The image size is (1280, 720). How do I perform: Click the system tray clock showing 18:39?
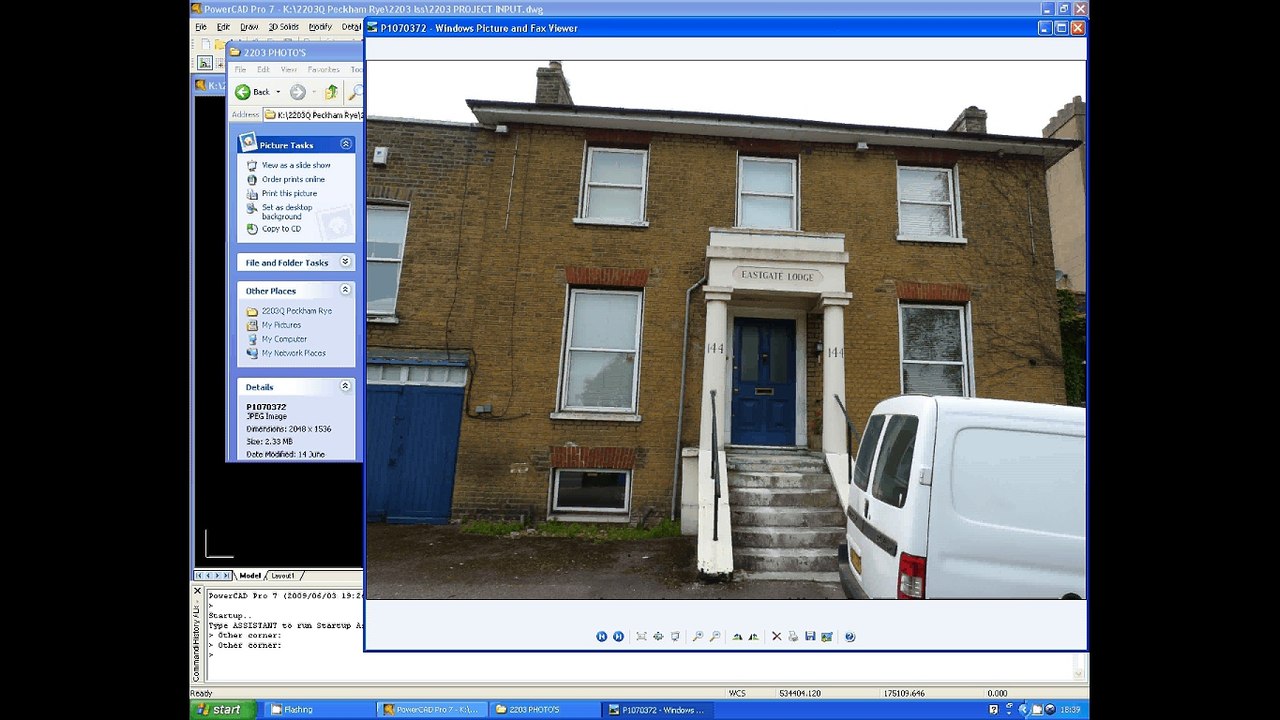[x=1070, y=710]
